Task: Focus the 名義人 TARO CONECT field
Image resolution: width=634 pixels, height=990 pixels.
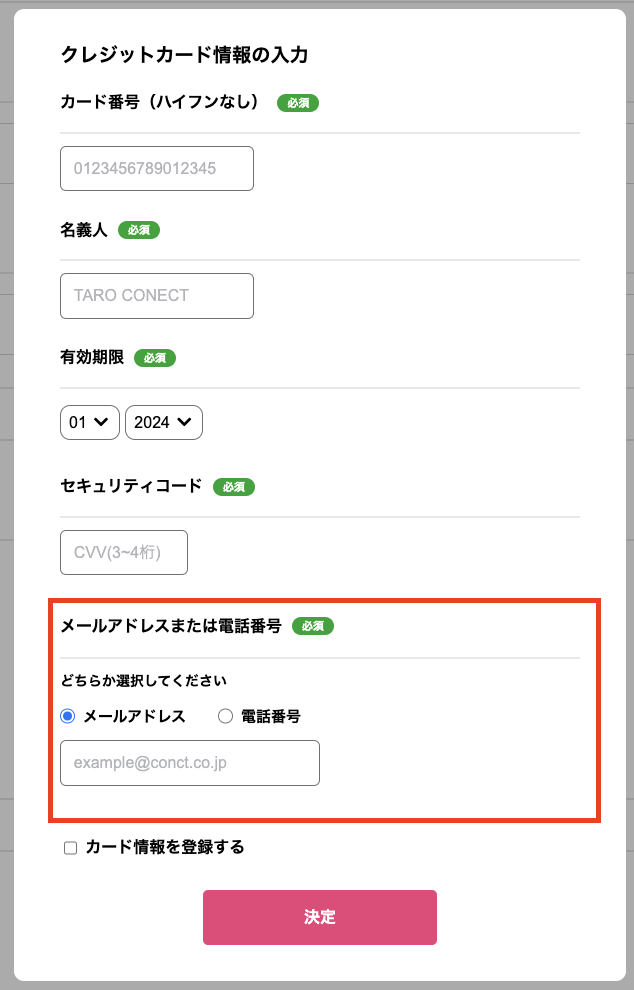Action: (157, 296)
